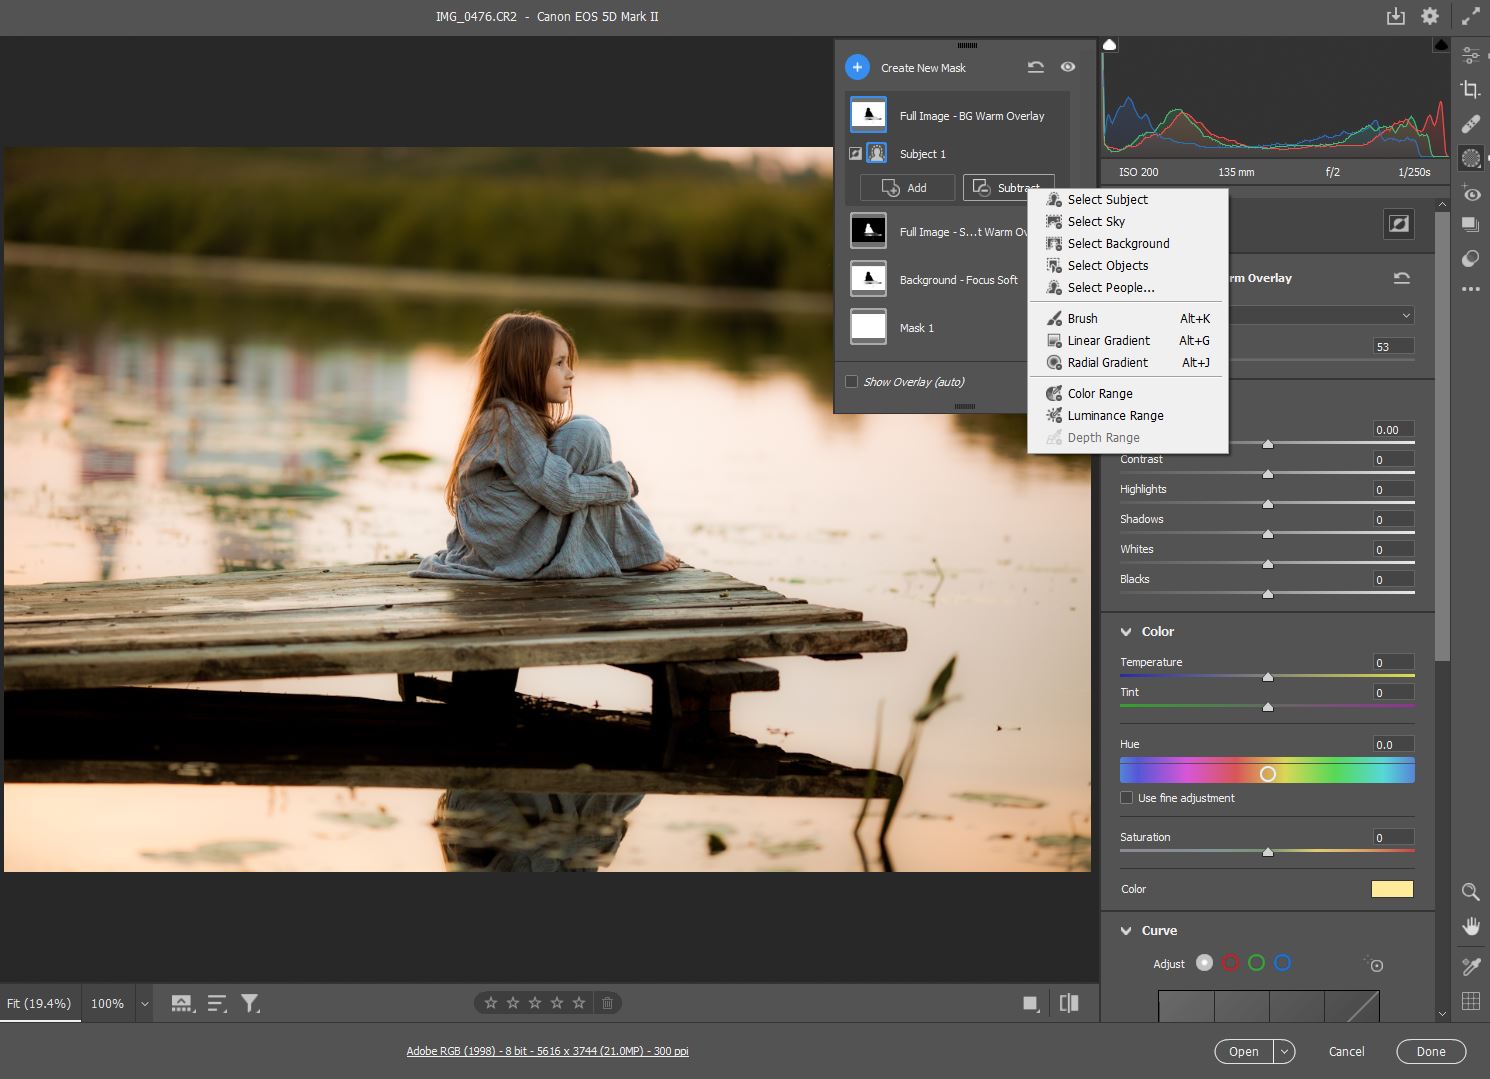Enable Show Overlay (auto) checkbox
This screenshot has width=1490, height=1079.
851,381
